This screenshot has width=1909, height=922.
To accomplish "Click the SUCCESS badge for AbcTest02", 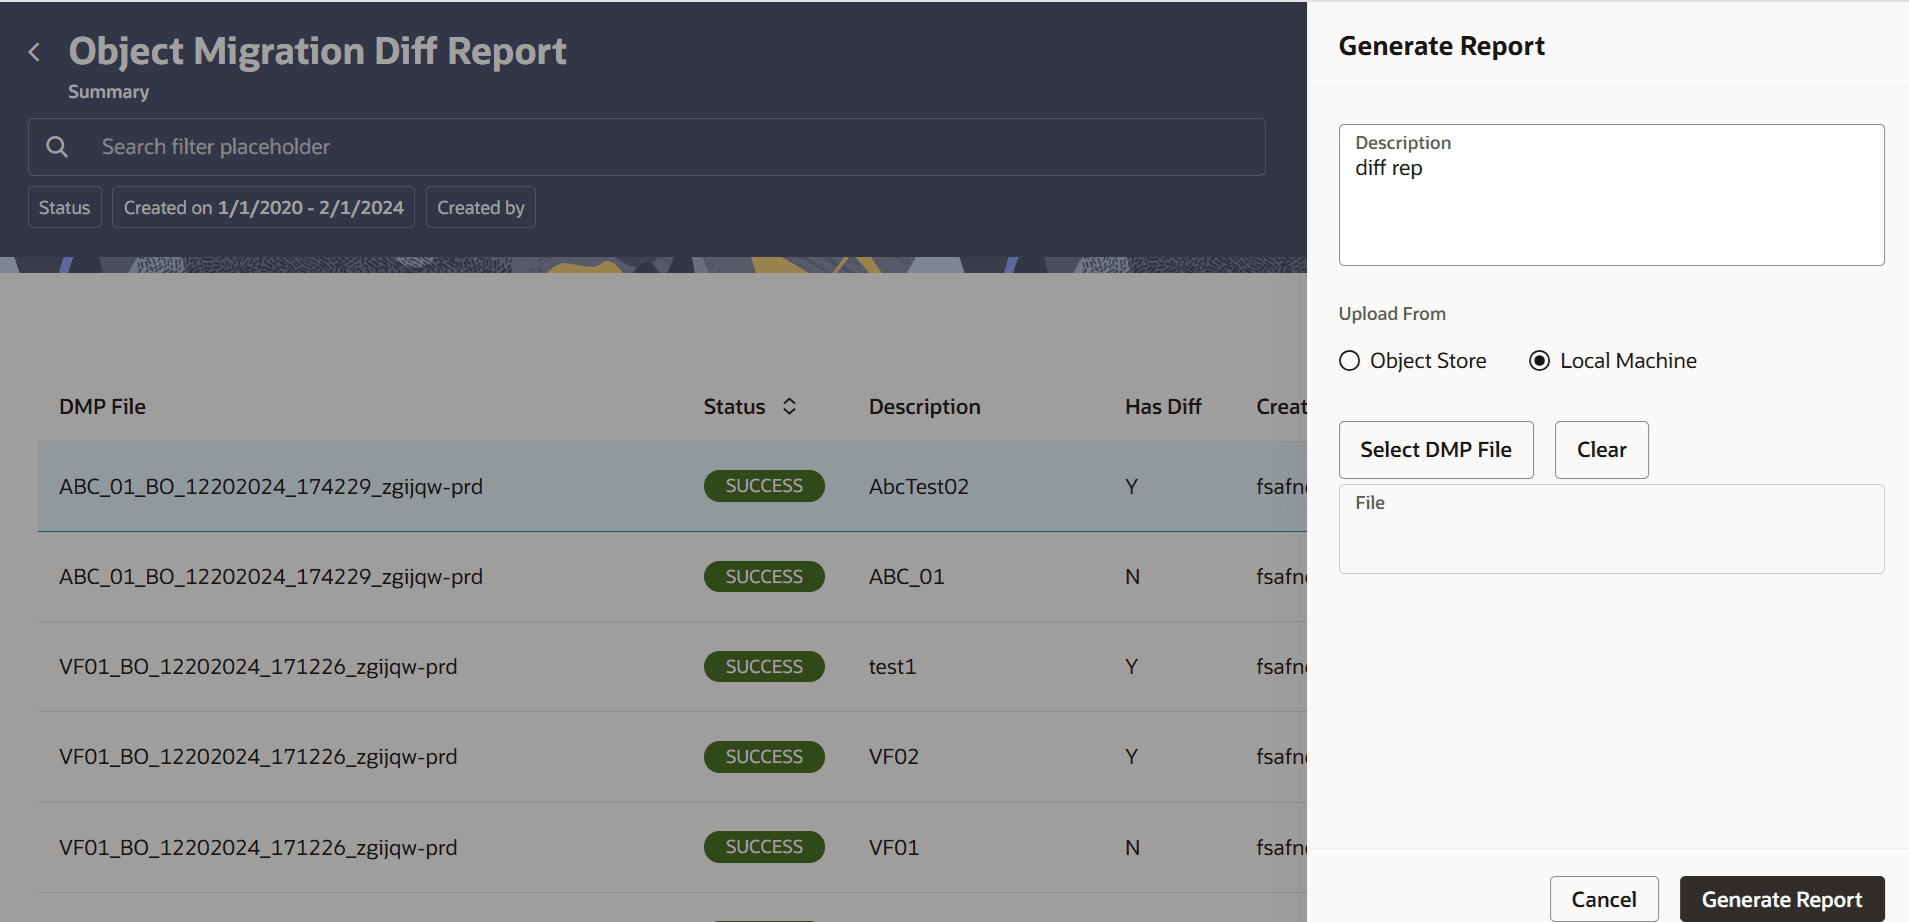I will 763,486.
